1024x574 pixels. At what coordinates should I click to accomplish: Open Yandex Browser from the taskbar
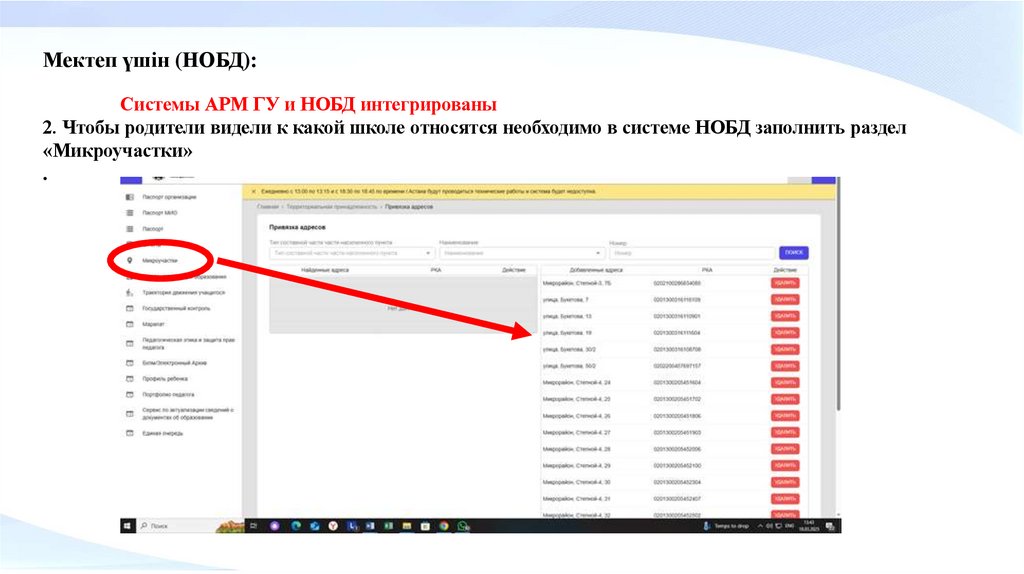pyautogui.click(x=333, y=526)
